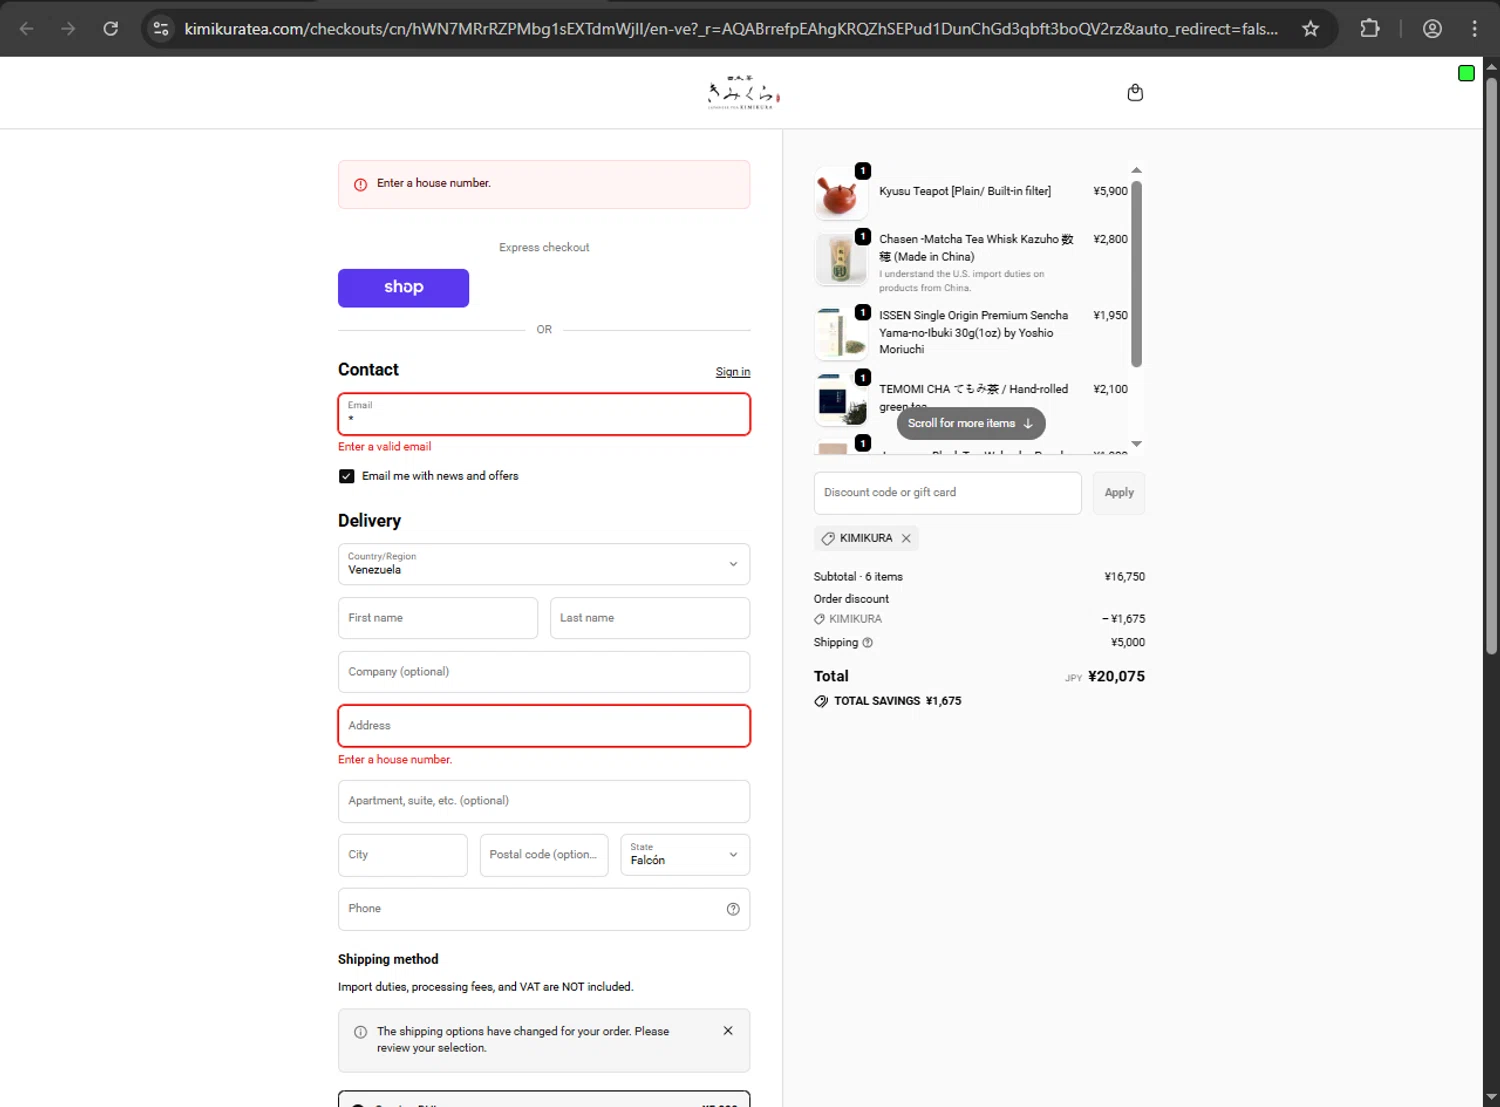Click the Subtotal ¥16,750 value

(1125, 577)
